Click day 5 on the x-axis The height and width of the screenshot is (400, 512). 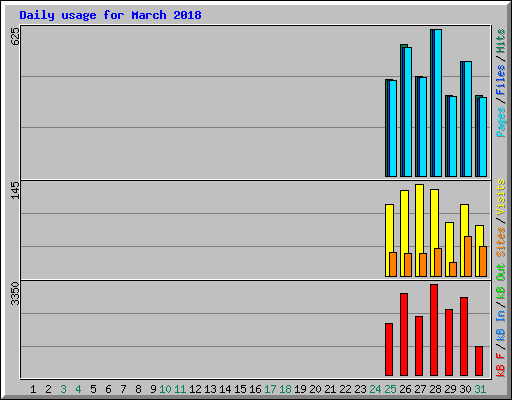(93, 389)
